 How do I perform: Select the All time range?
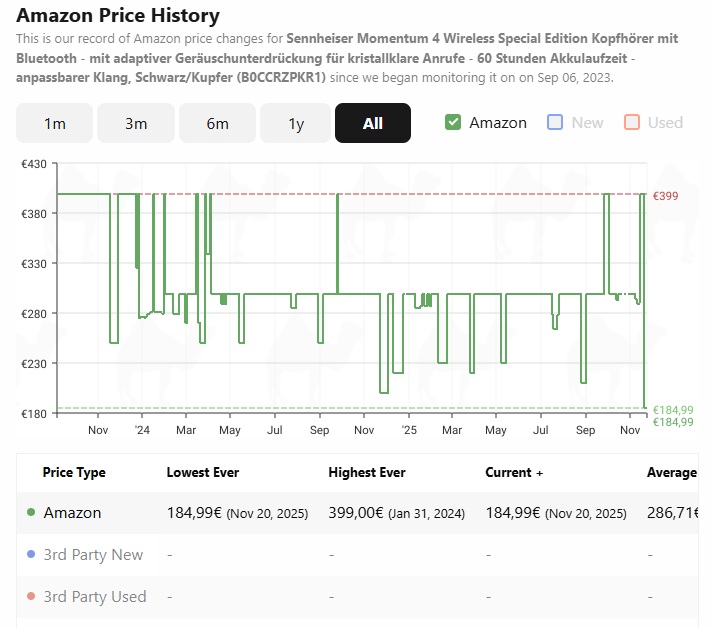coord(373,123)
